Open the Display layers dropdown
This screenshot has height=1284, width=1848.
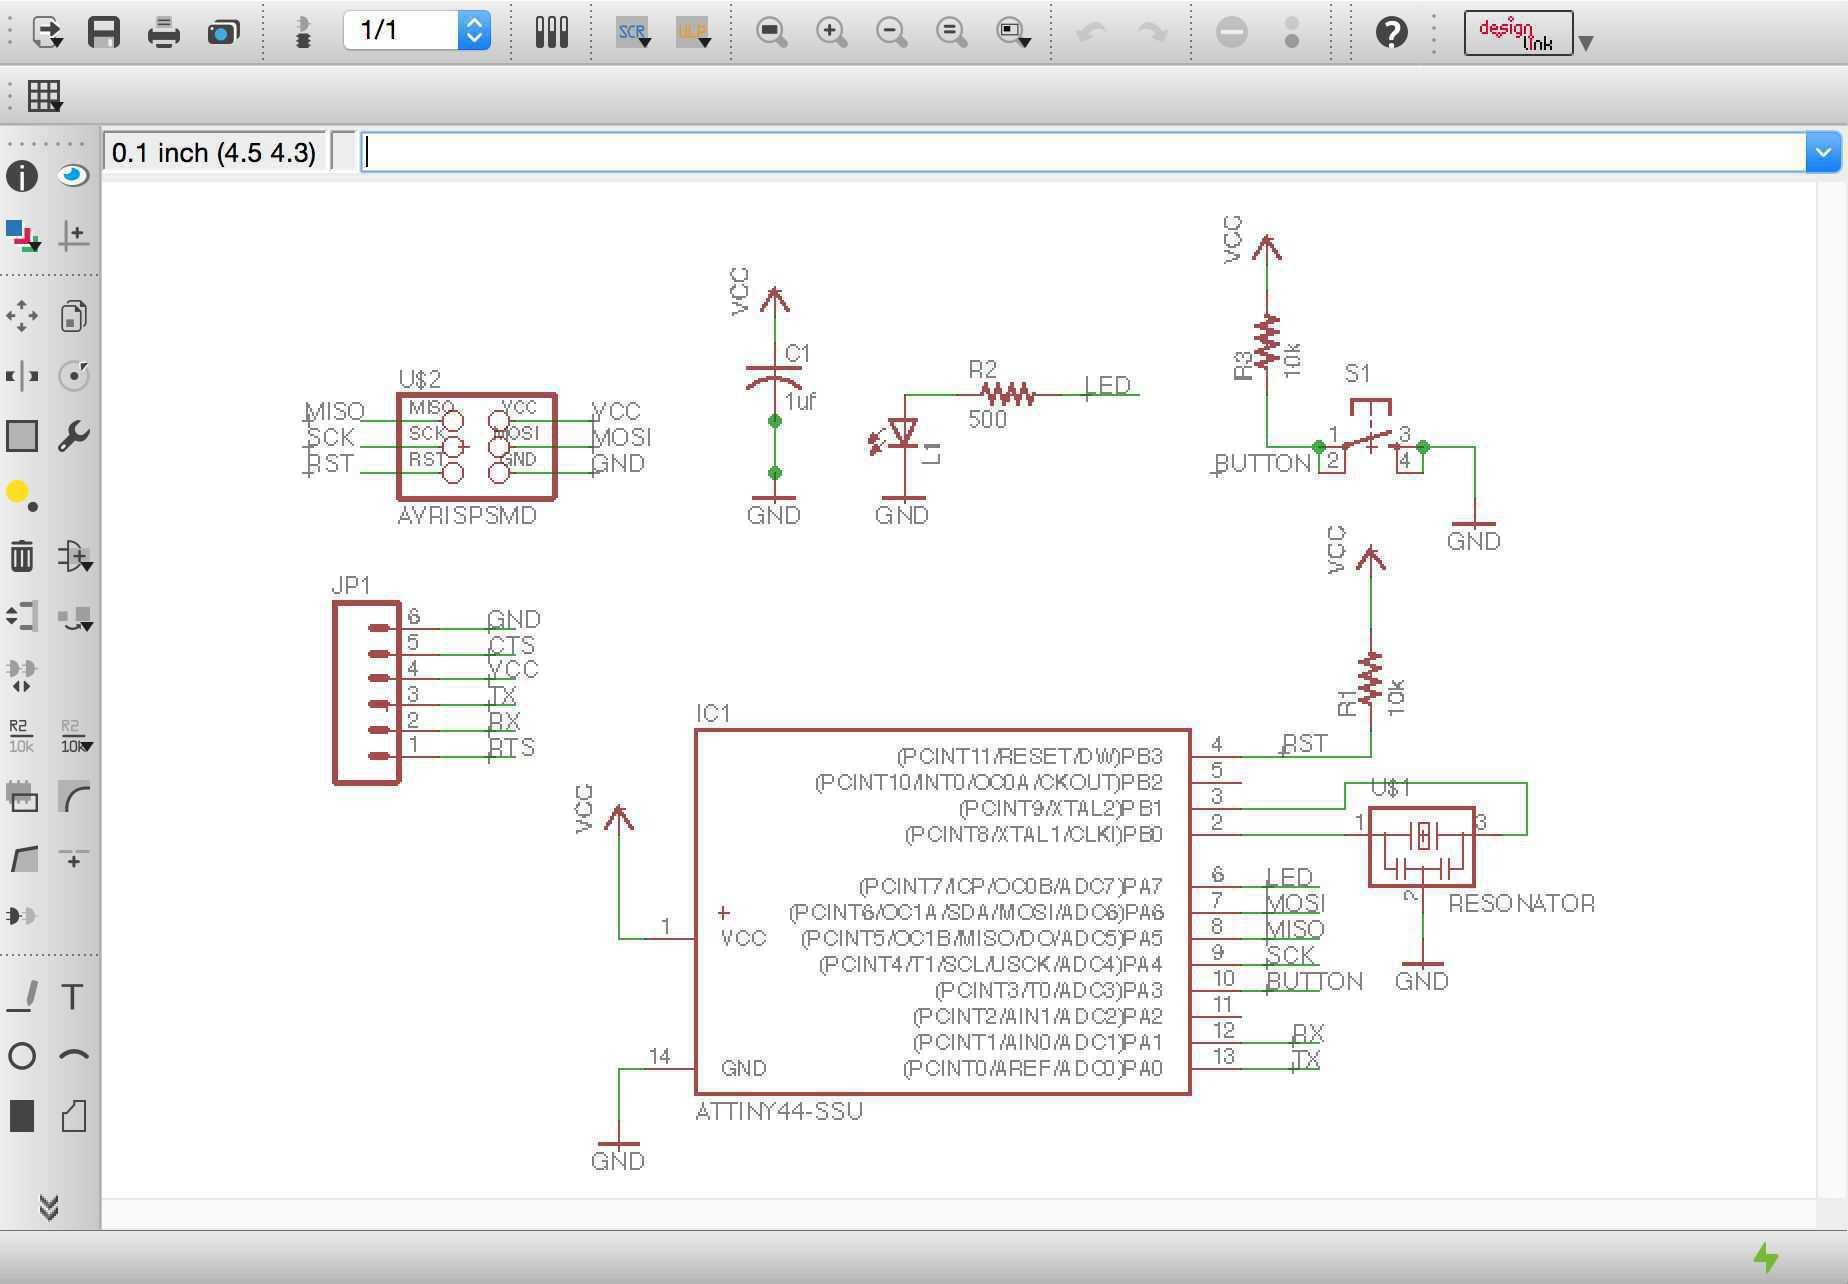pos(22,236)
